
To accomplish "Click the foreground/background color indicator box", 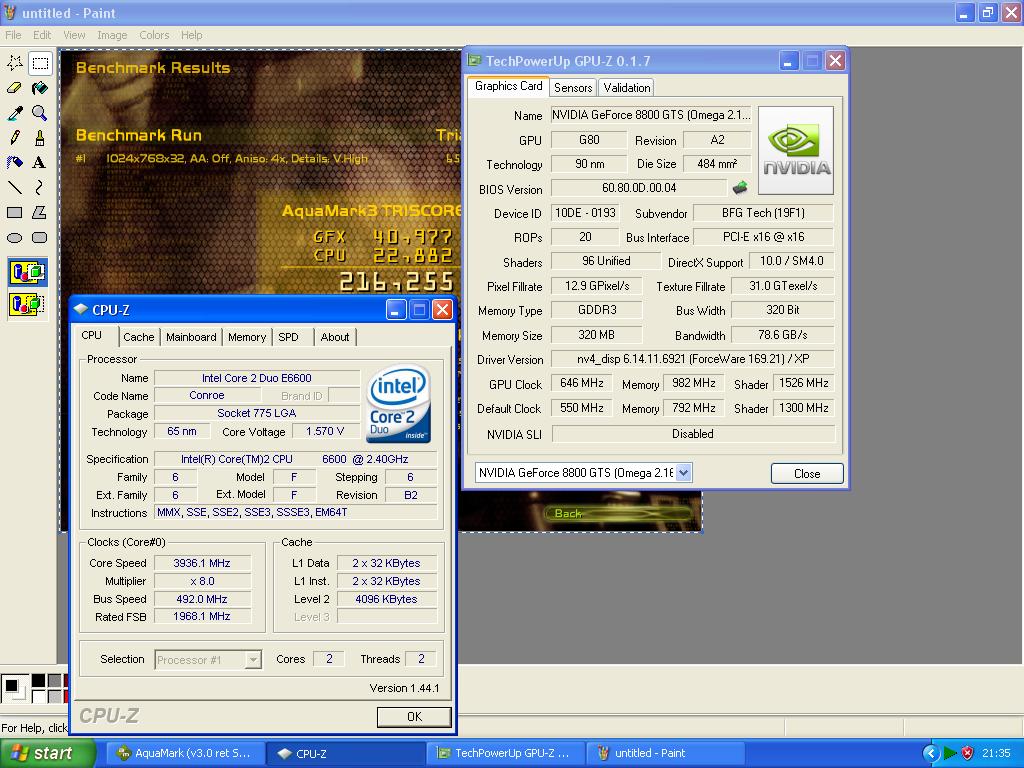I will (14, 688).
